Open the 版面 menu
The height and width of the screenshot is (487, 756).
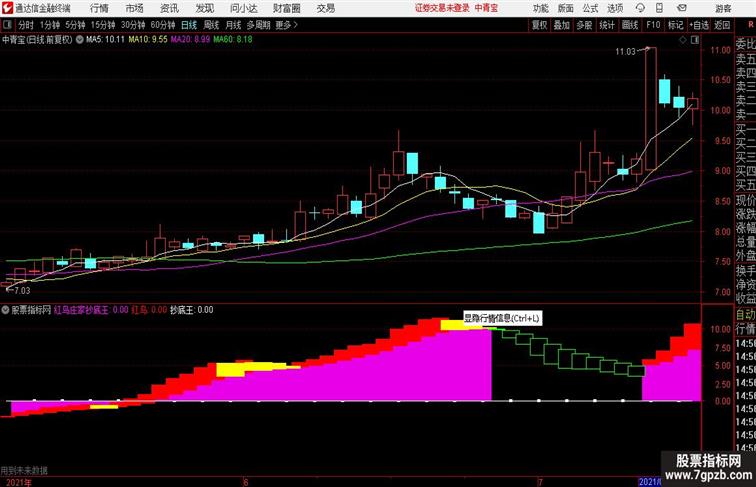(566, 9)
